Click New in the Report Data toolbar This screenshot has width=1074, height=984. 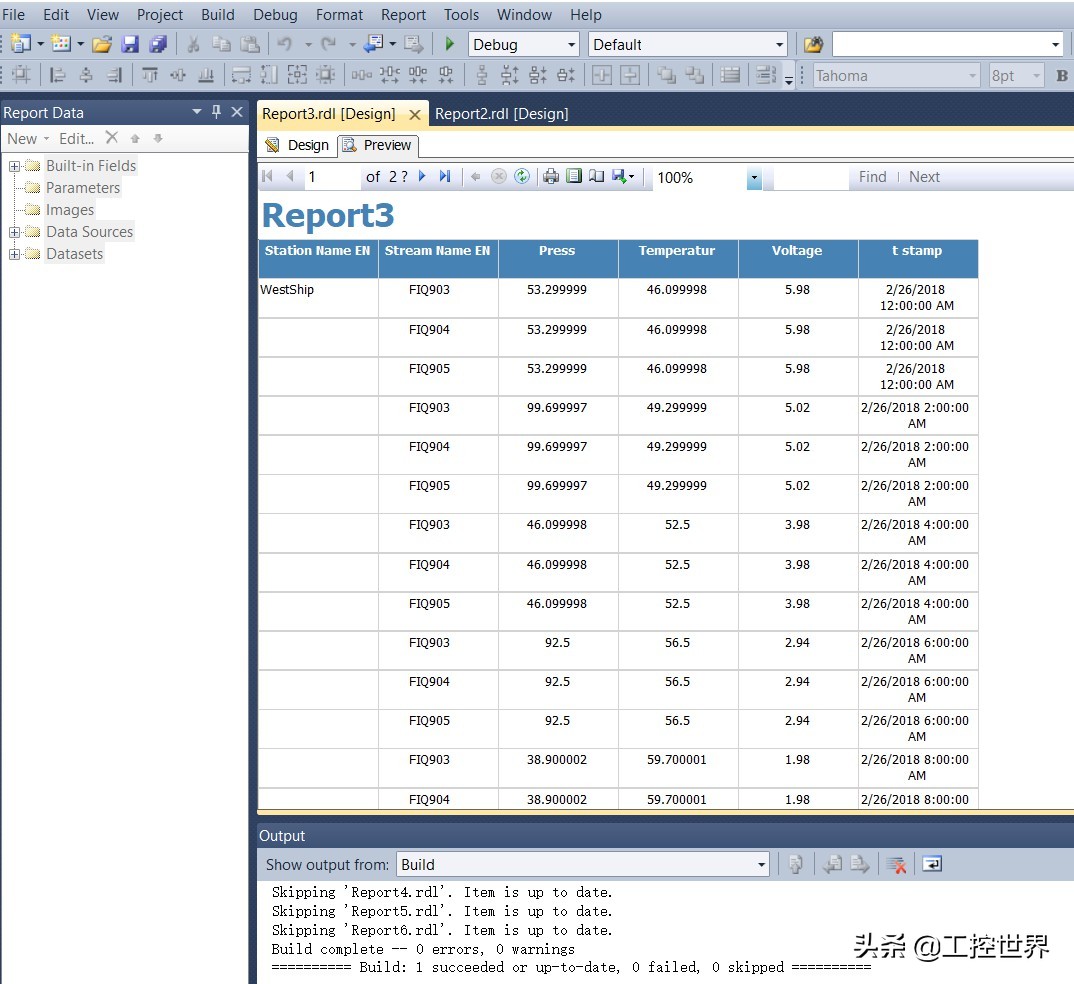coord(21,138)
